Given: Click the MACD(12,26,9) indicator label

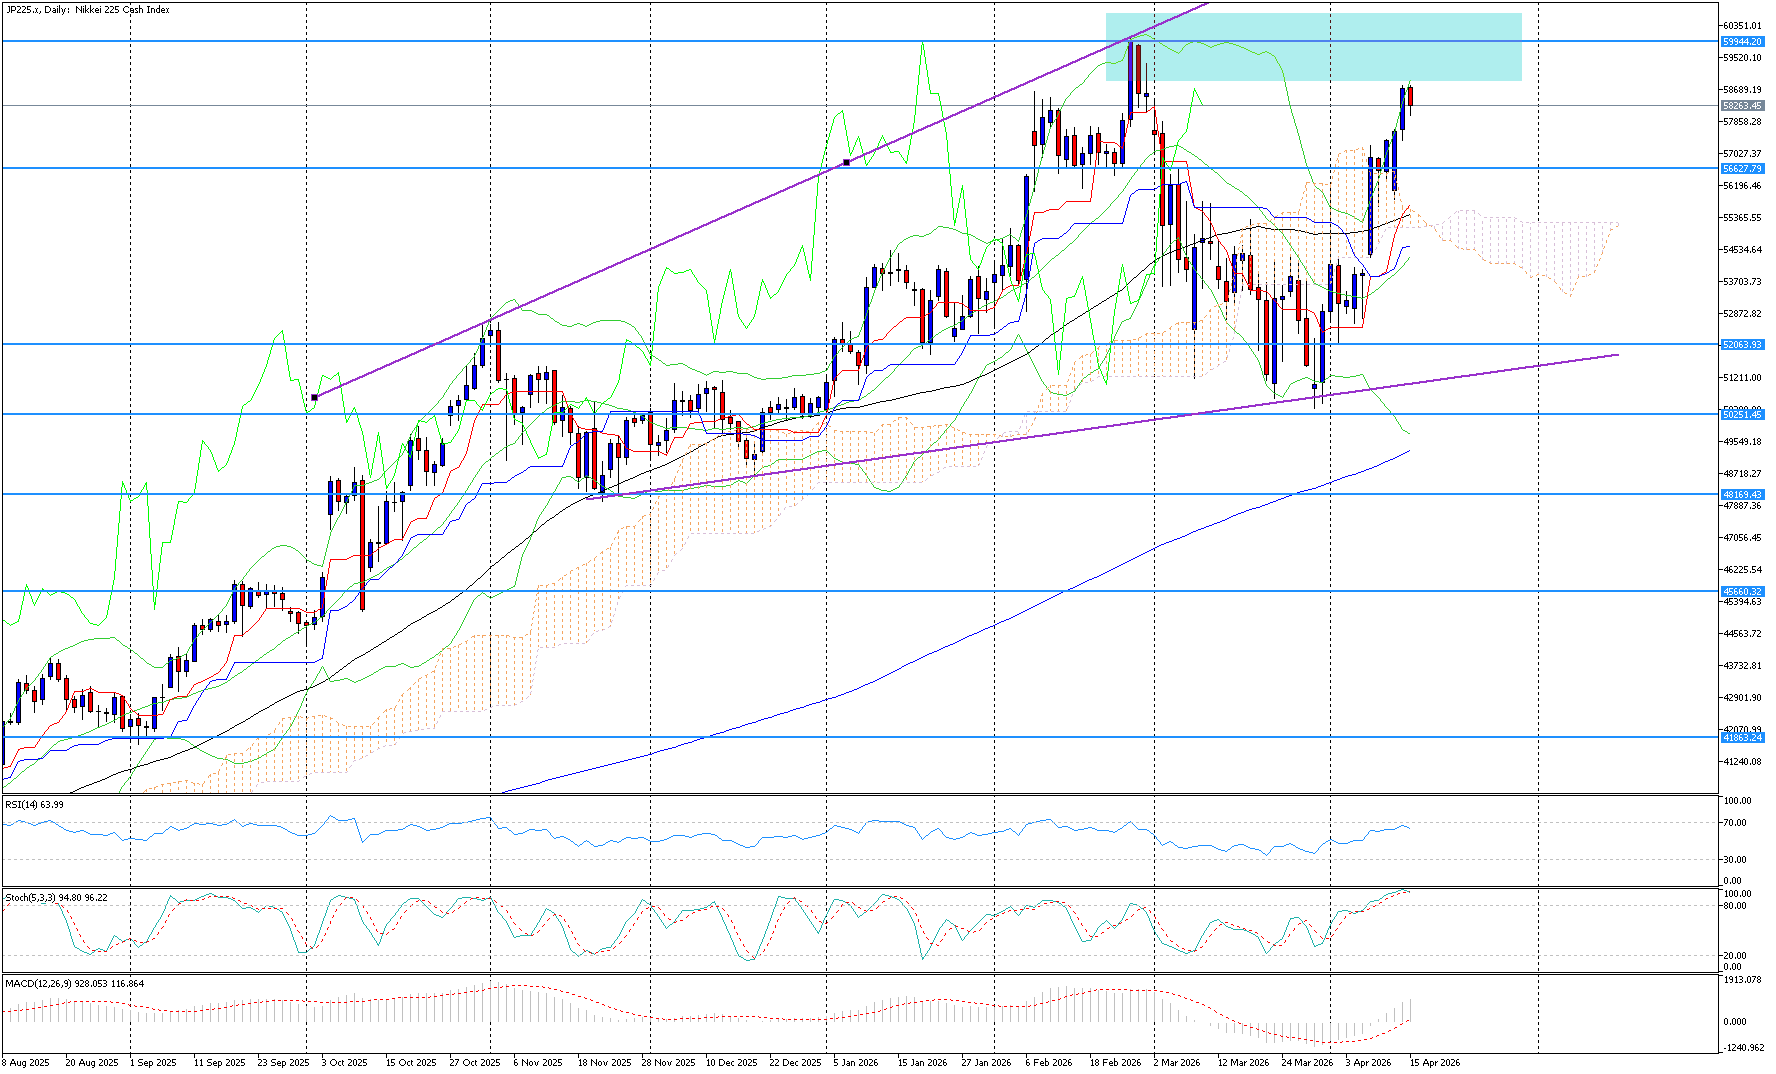Looking at the screenshot, I should pyautogui.click(x=74, y=983).
